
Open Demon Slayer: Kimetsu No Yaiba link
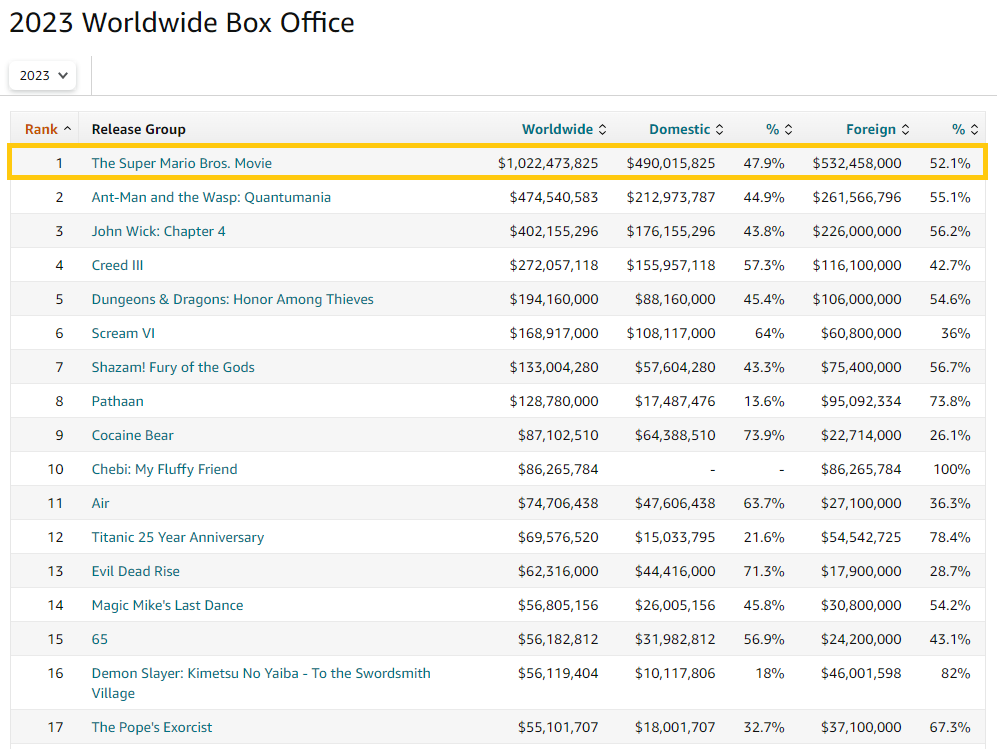pos(261,683)
